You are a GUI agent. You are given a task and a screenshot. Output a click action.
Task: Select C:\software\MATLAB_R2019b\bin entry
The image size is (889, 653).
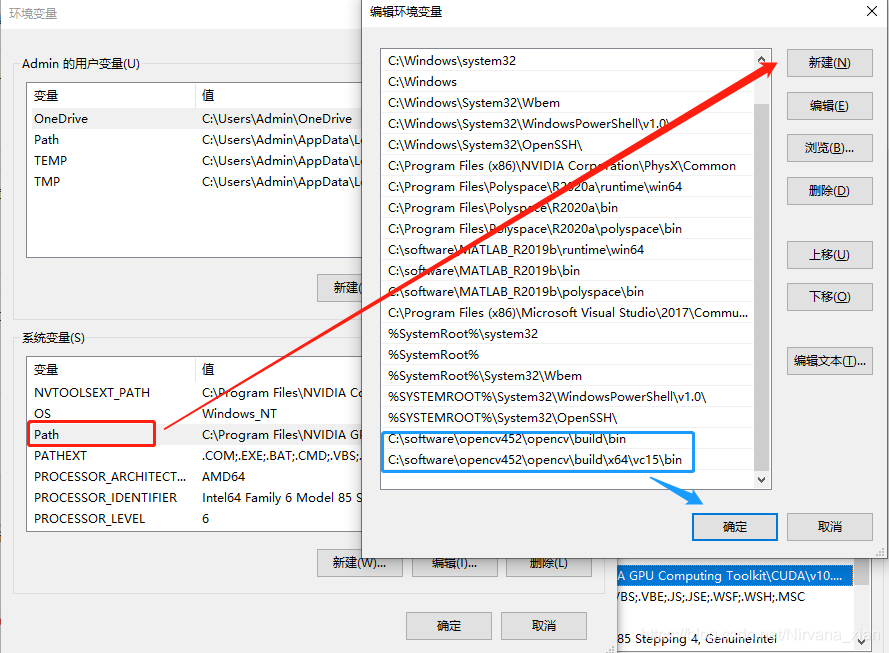click(x=568, y=270)
